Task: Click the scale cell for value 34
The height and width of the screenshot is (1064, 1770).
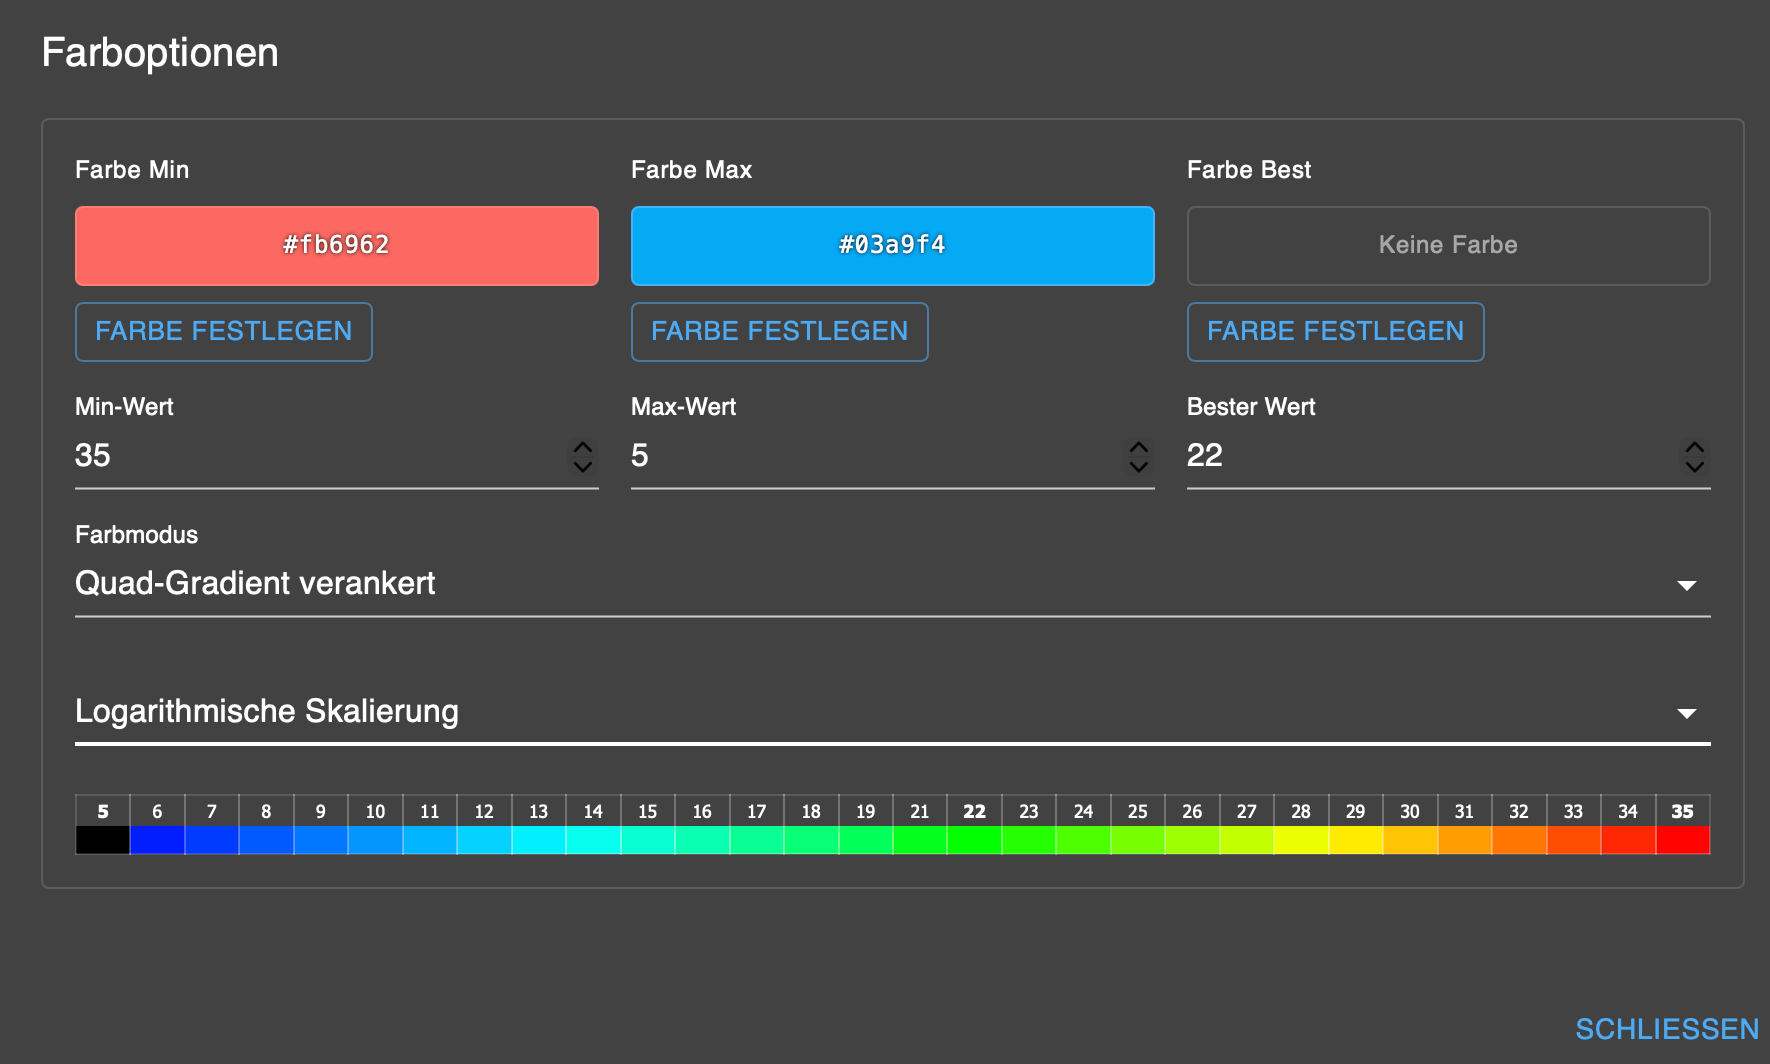Action: tap(1628, 825)
